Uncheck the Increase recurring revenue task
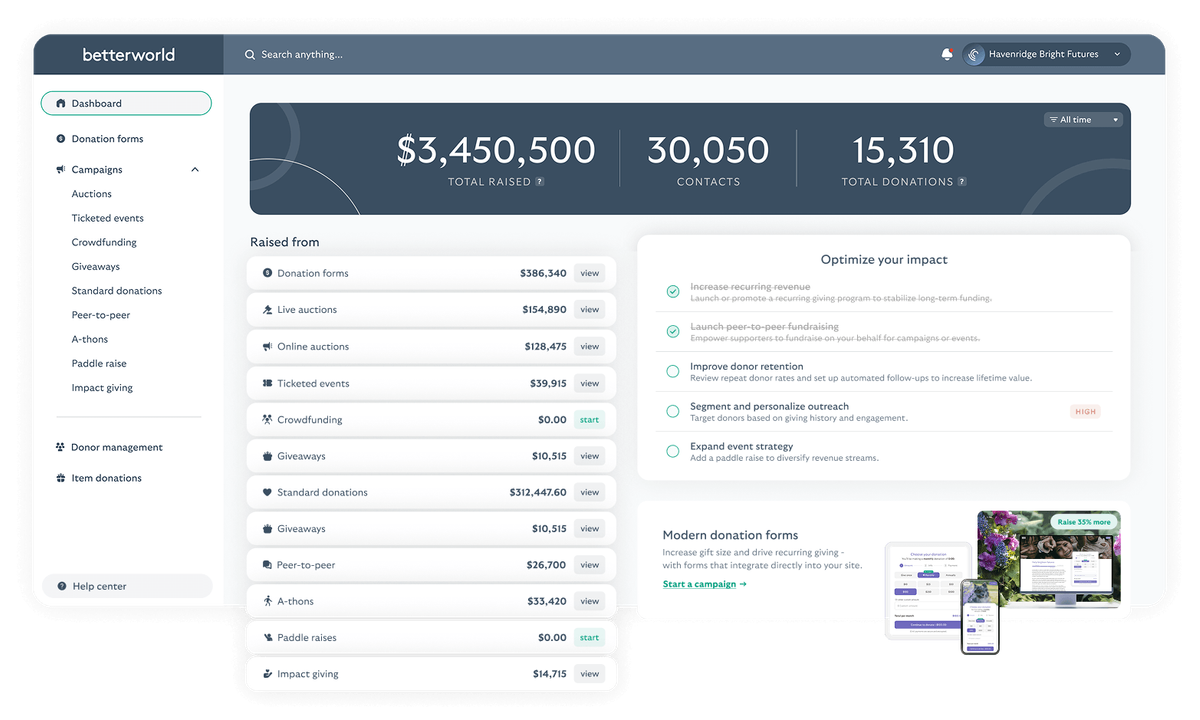The width and height of the screenshot is (1200, 720). tap(673, 292)
